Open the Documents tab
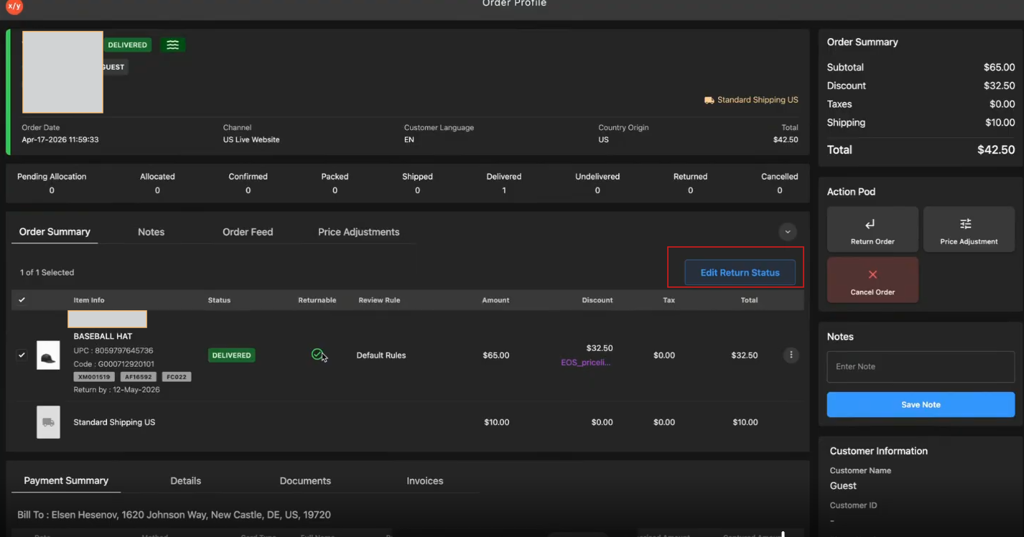Image resolution: width=1024 pixels, height=537 pixels. [305, 481]
